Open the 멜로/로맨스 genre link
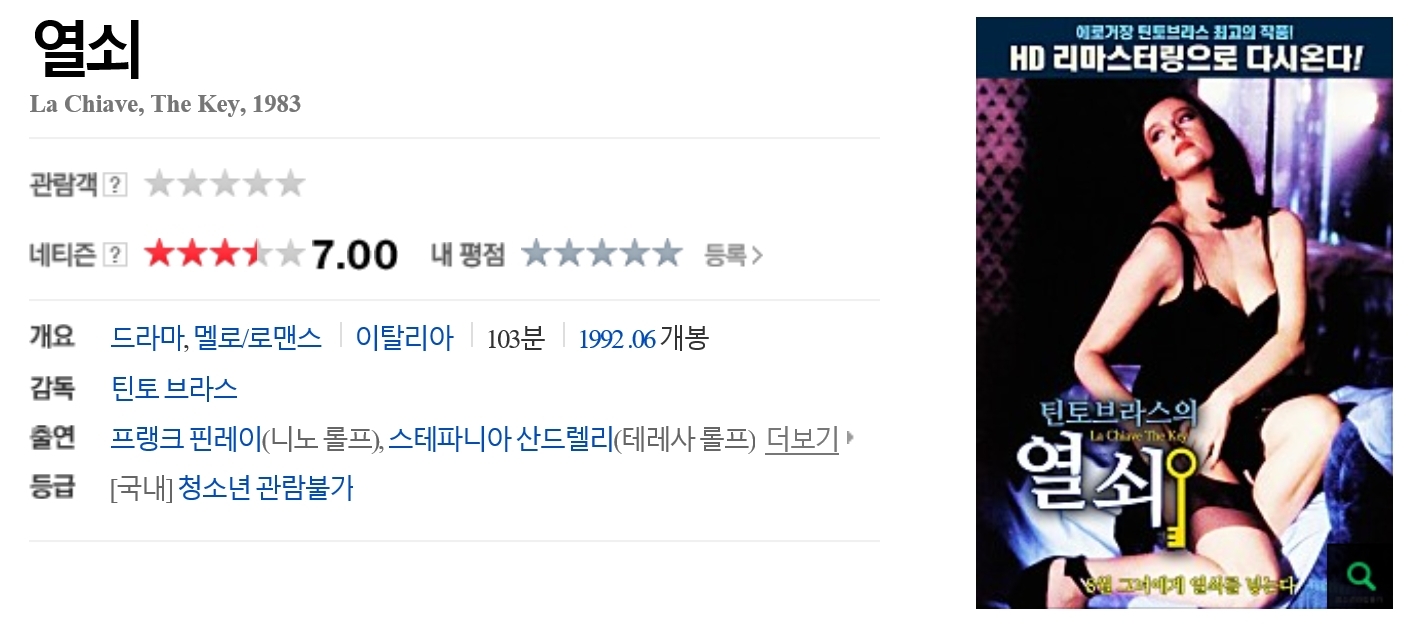1414x626 pixels. [x=257, y=338]
